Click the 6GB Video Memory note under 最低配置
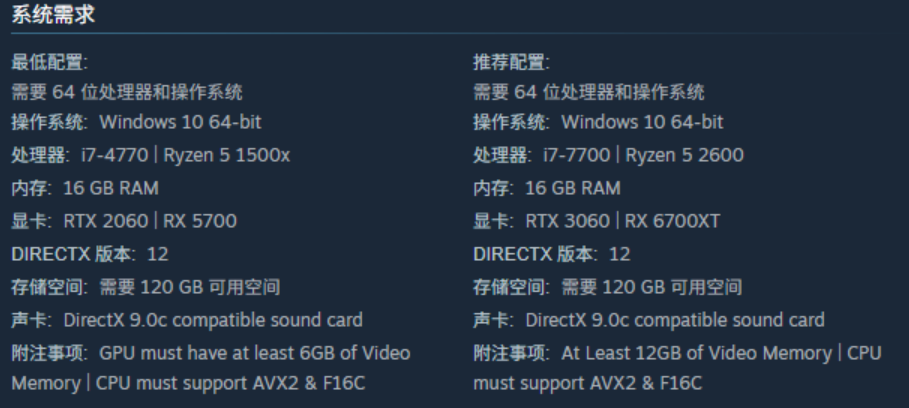 (210, 367)
